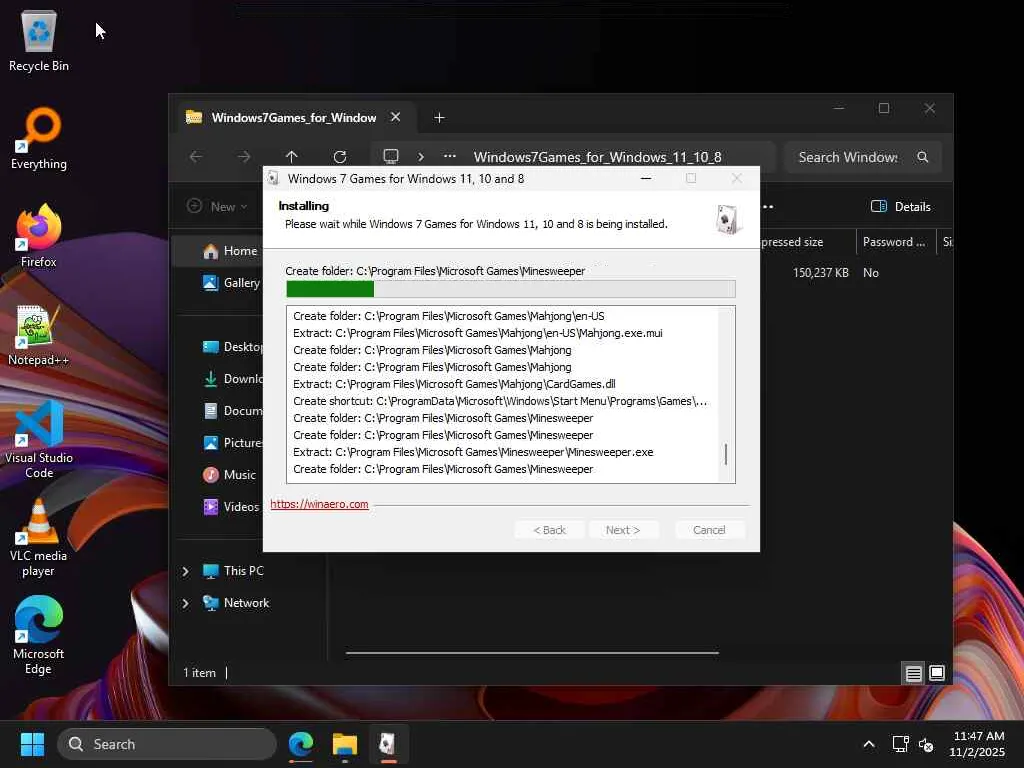The image size is (1024, 768).
Task: Refresh the File Explorer view
Action: point(340,157)
